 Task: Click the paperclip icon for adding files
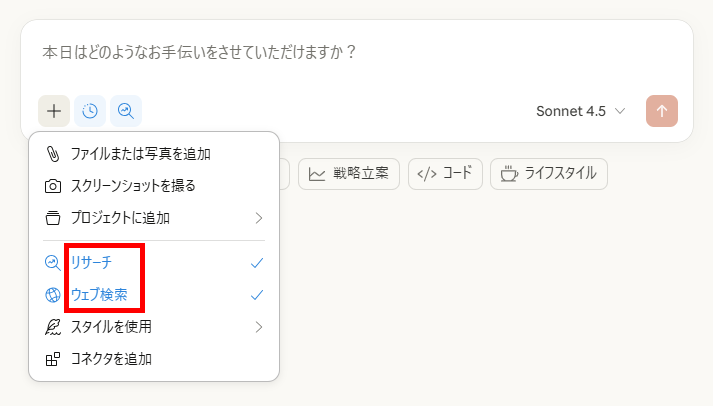click(x=53, y=154)
